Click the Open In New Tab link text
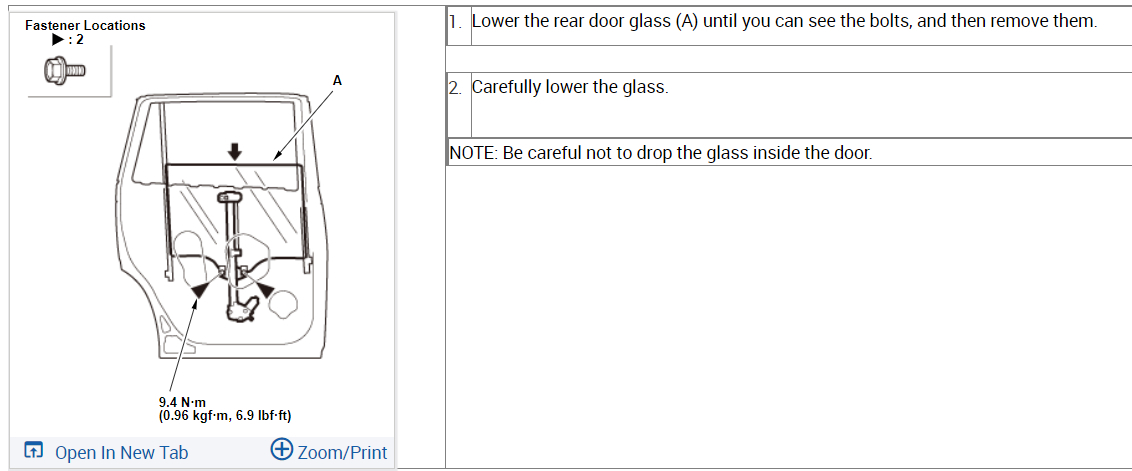 point(121,453)
